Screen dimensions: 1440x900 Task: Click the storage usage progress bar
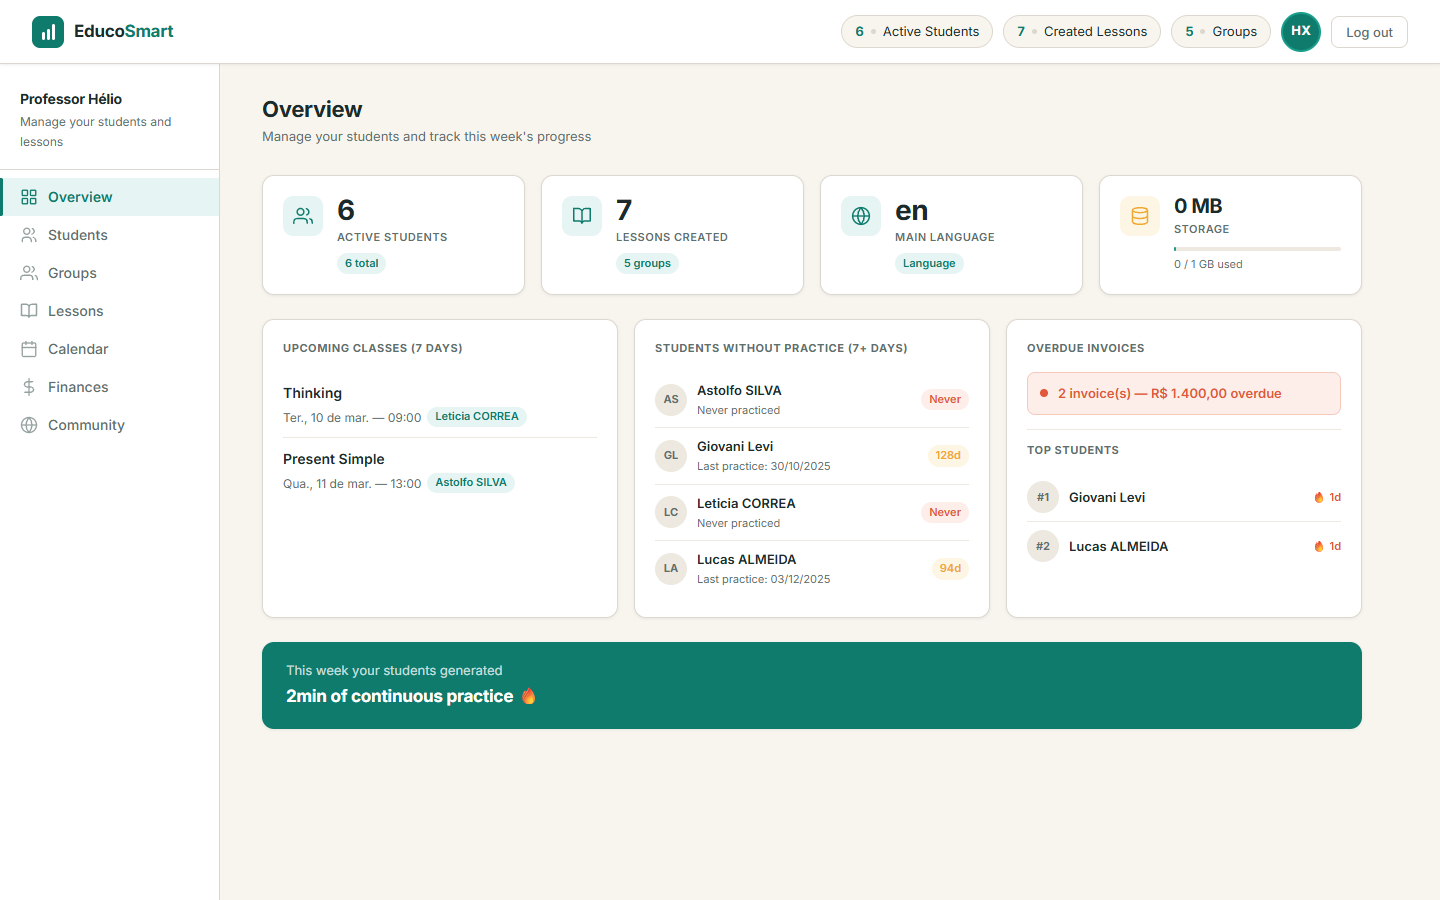point(1256,247)
